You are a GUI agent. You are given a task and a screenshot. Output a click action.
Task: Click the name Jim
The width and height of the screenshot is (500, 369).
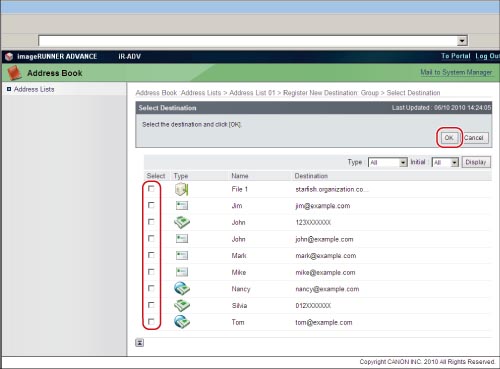coord(237,206)
